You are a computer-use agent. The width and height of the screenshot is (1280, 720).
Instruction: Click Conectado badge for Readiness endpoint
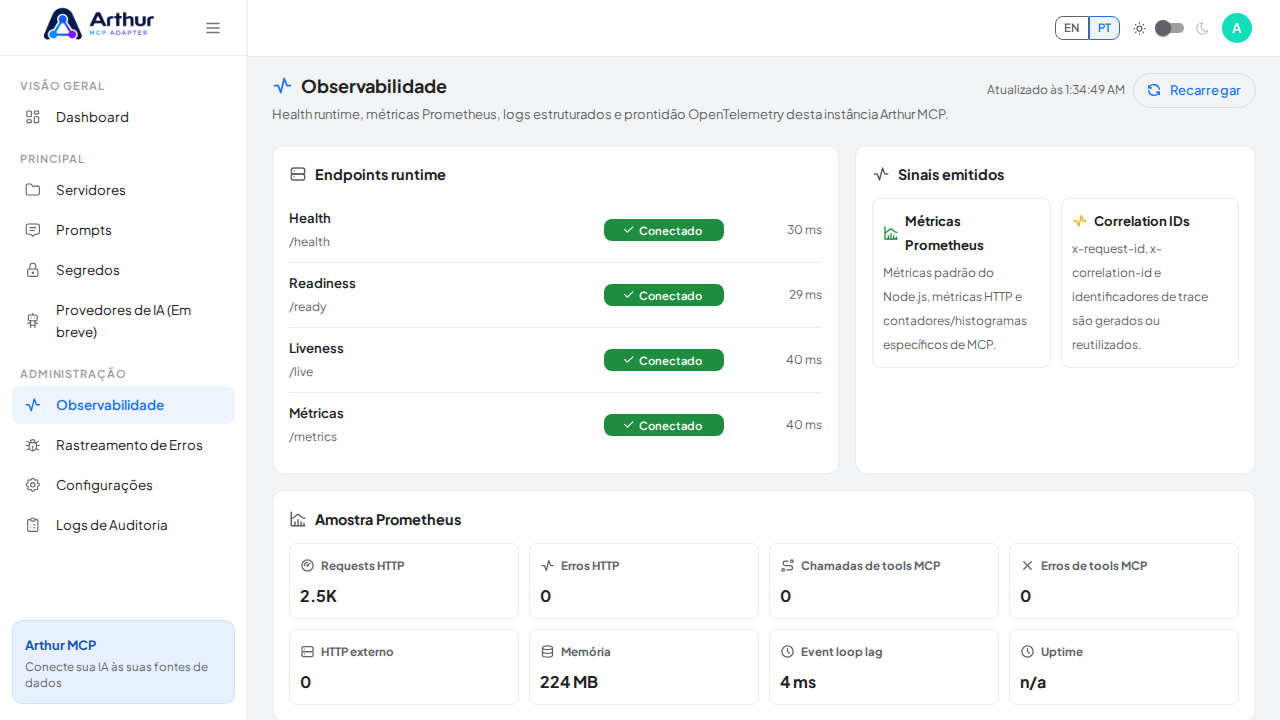pos(664,295)
